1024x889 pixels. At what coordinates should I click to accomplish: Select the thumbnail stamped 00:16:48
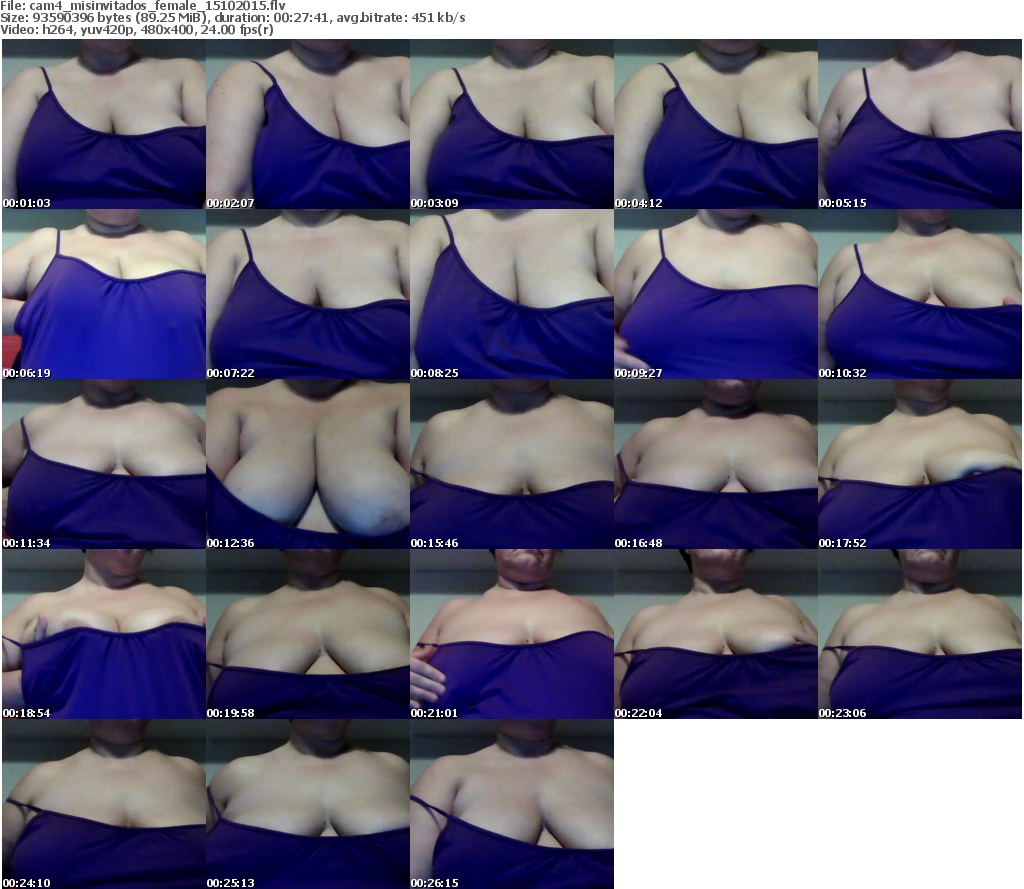pyautogui.click(x=716, y=464)
